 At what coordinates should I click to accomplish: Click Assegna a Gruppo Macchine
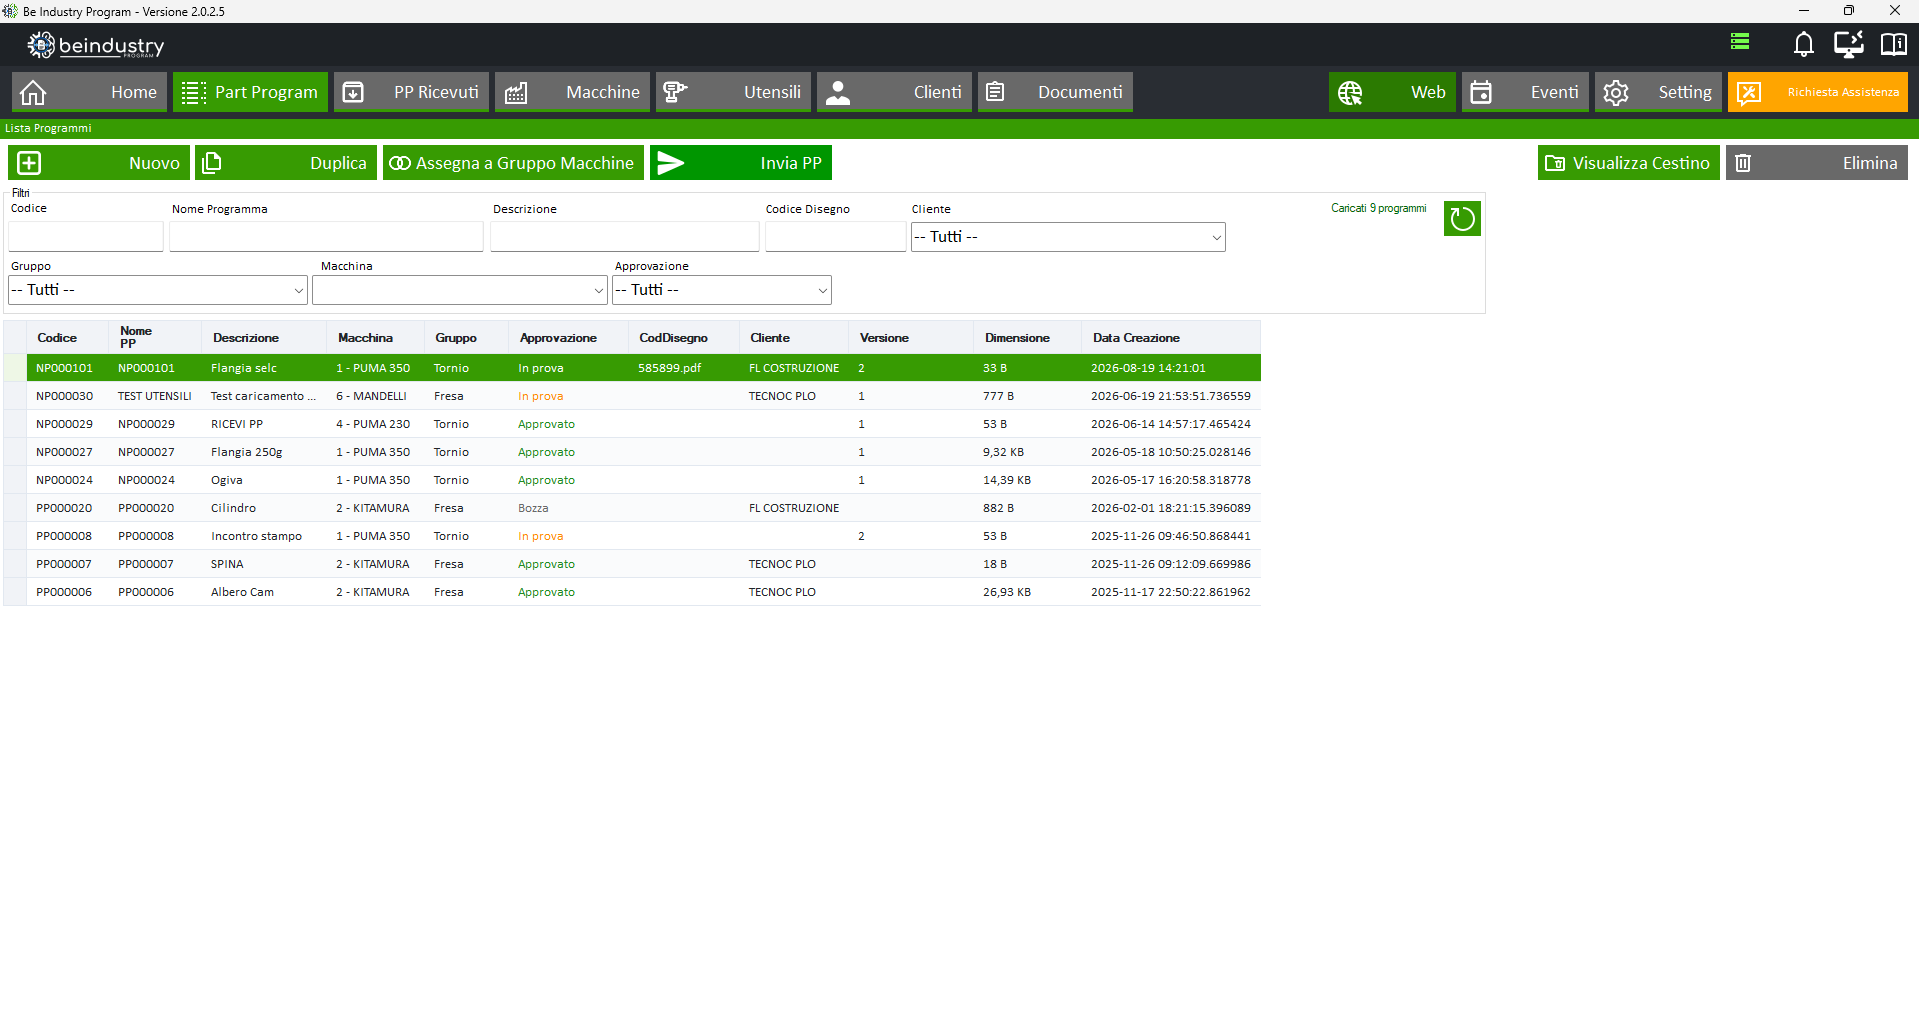[513, 163]
